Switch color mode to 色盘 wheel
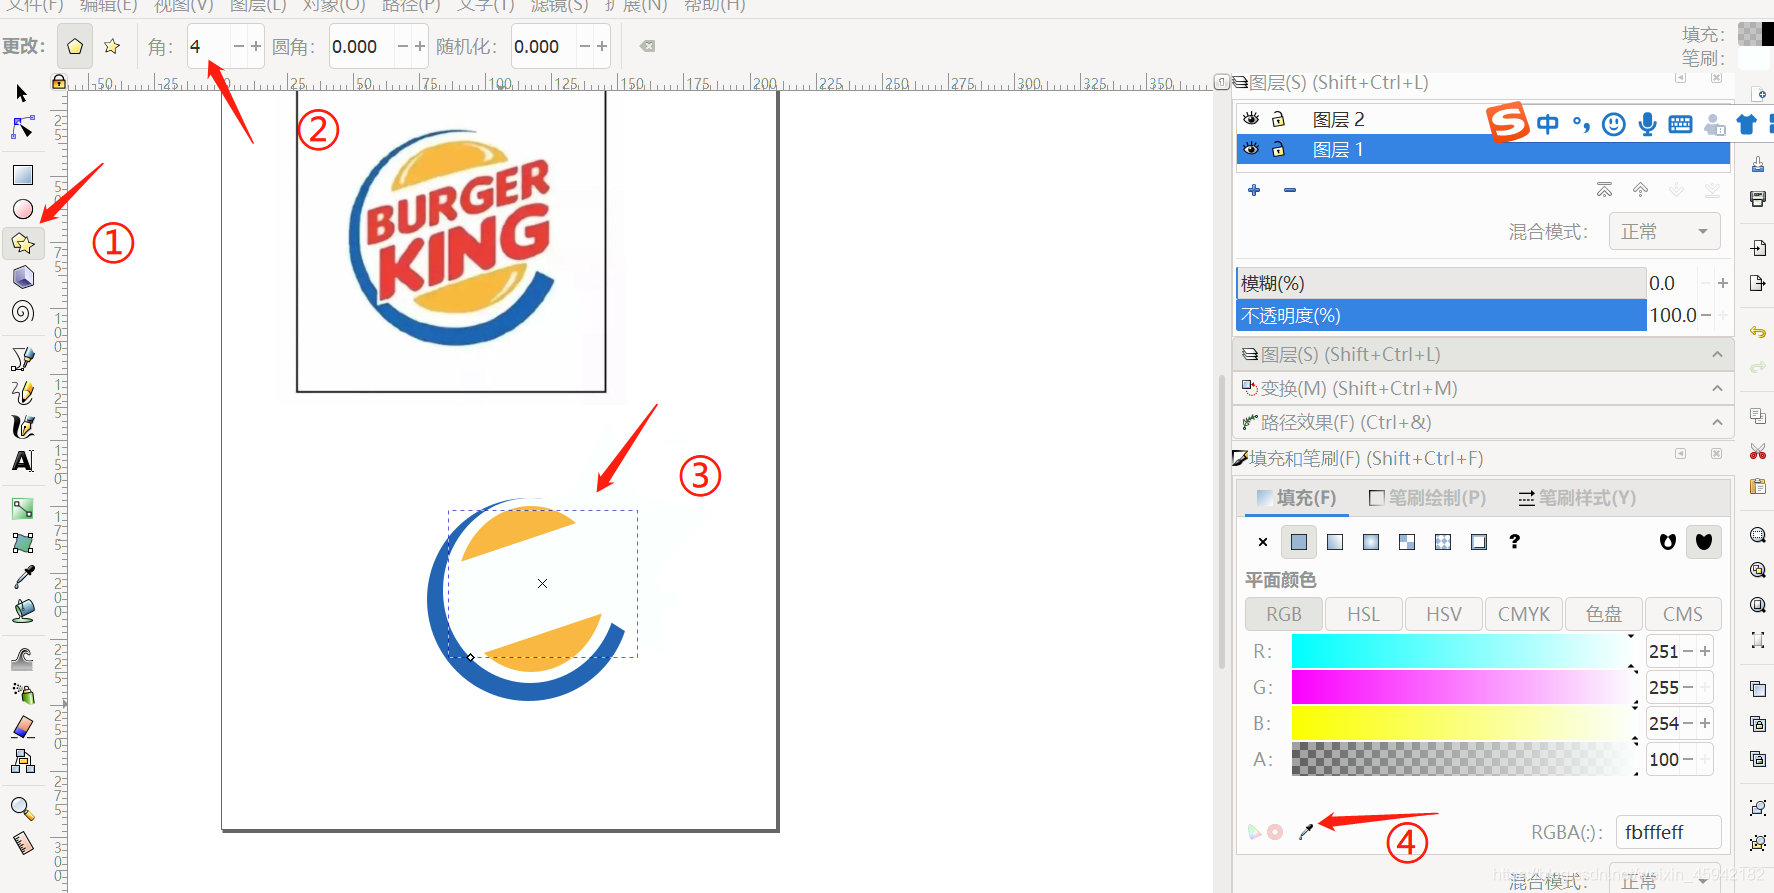Viewport: 1774px width, 893px height. click(1603, 614)
